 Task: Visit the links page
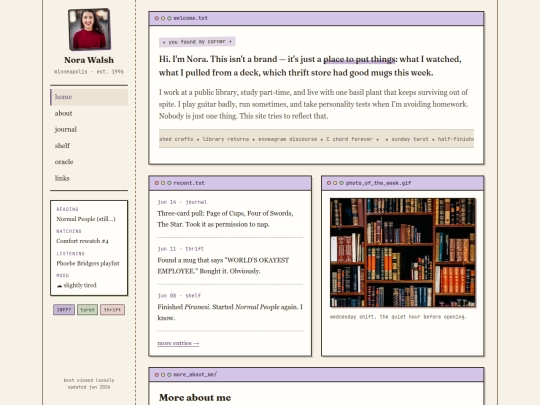click(89, 178)
